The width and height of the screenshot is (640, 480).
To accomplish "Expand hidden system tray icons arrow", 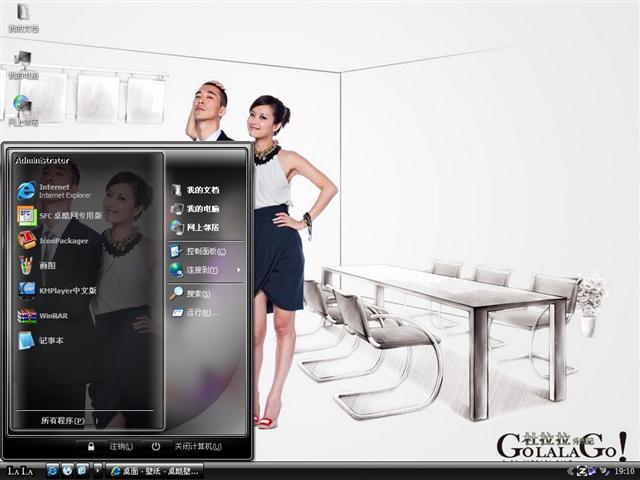I will pyautogui.click(x=570, y=471).
